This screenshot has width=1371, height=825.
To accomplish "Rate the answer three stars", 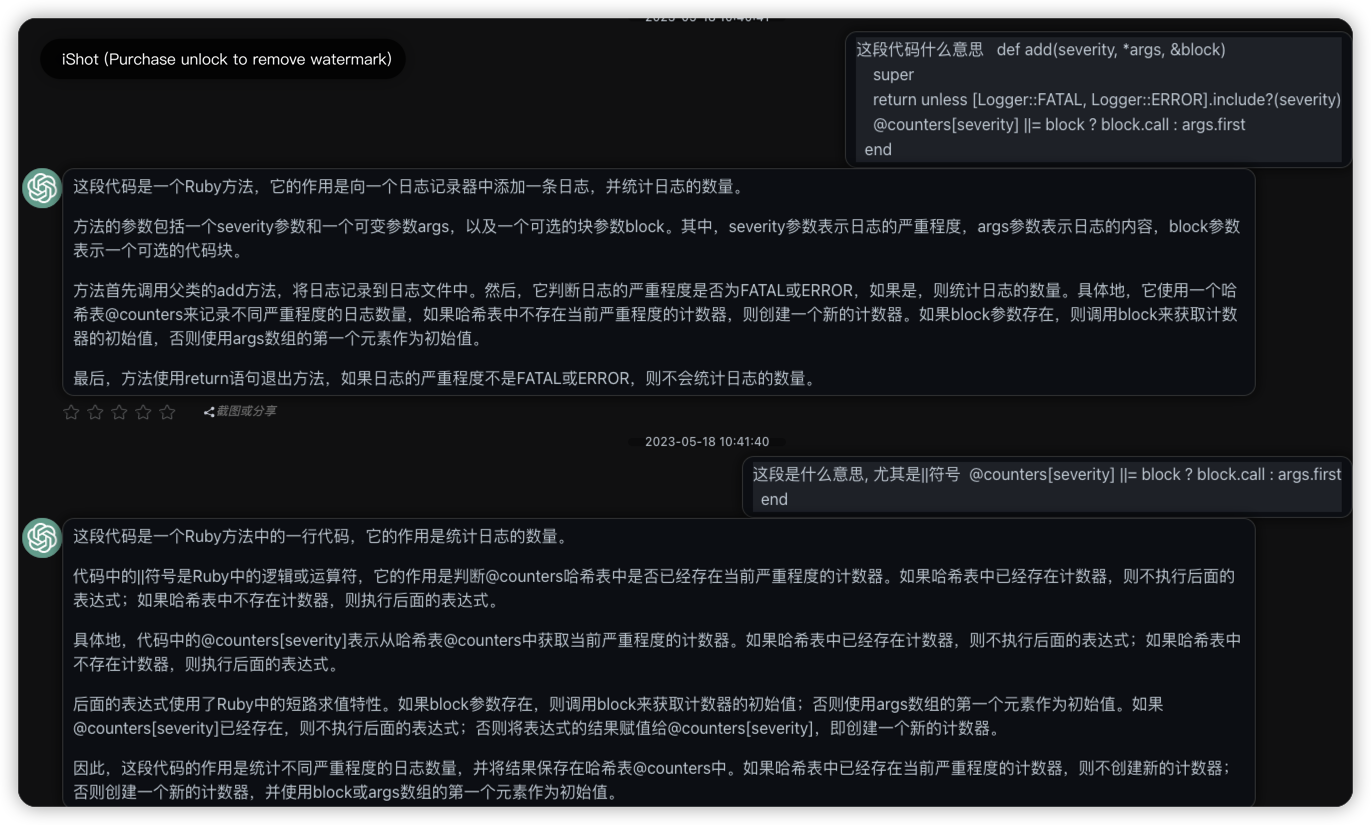I will (x=119, y=412).
